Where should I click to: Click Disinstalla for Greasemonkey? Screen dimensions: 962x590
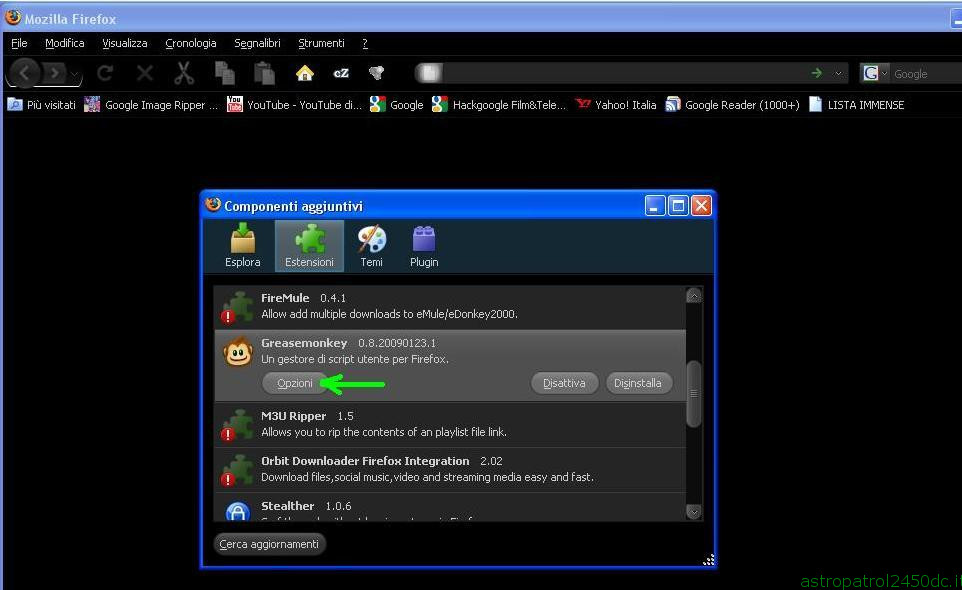pos(637,383)
